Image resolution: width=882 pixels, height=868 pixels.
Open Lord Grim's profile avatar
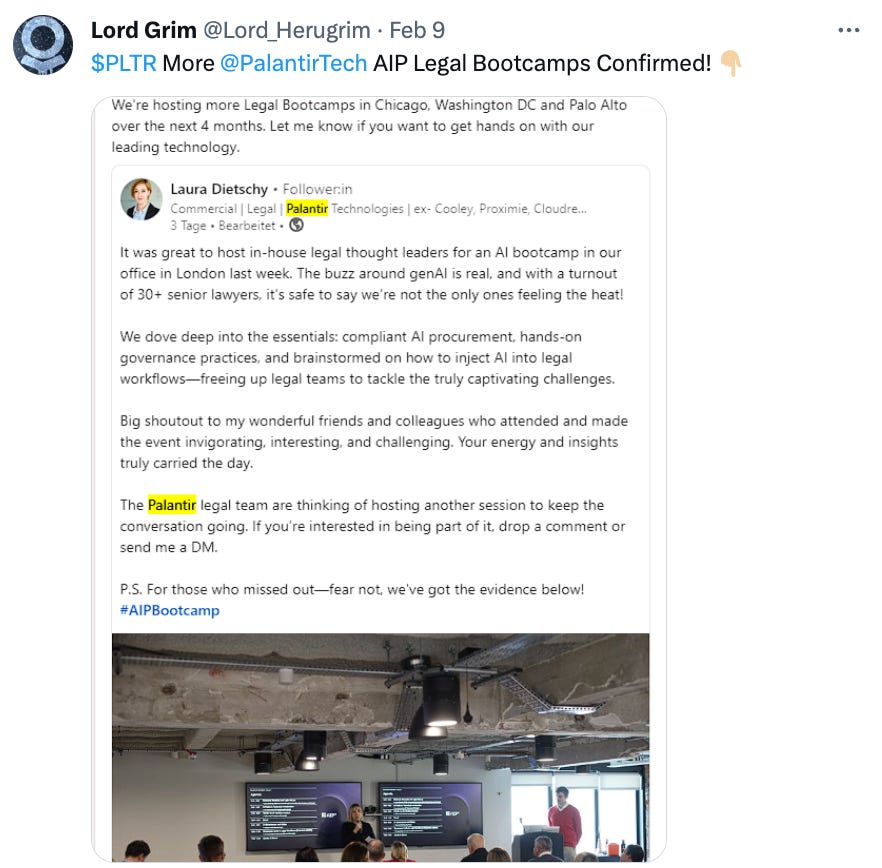[43, 45]
